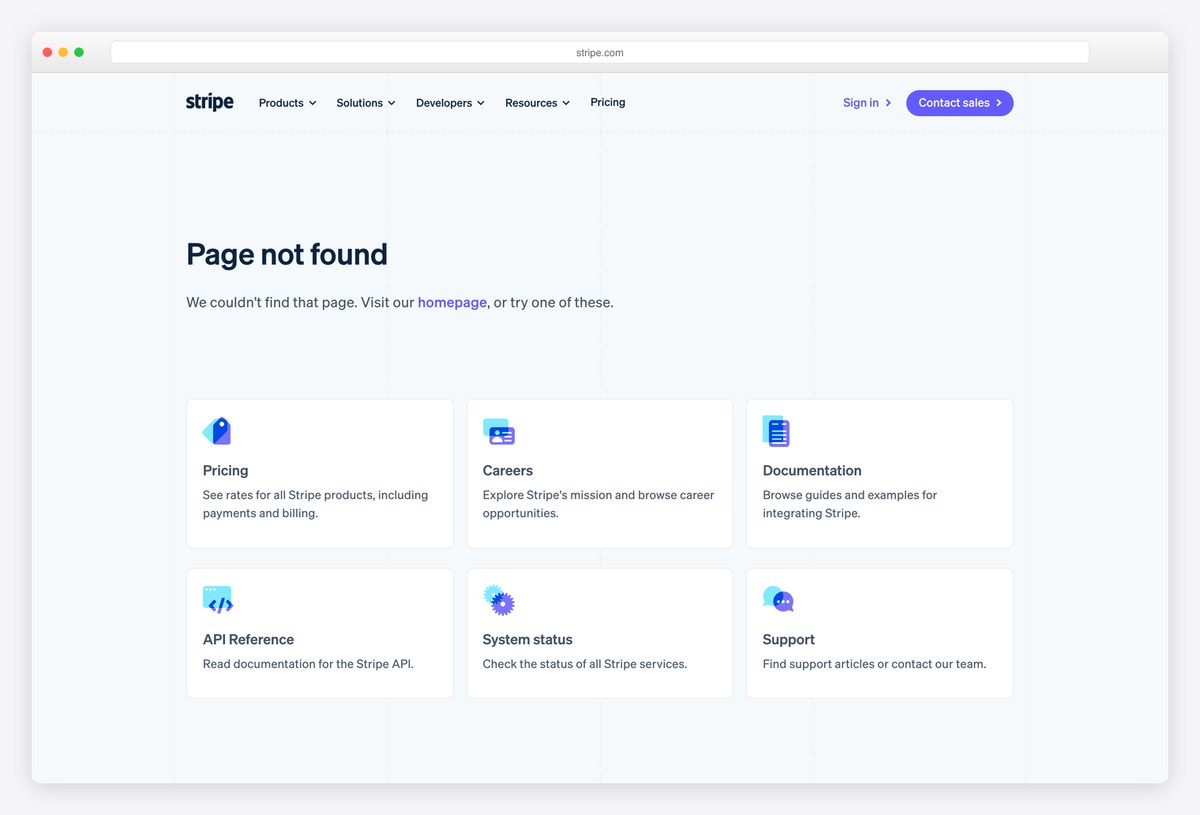Minimize the browser with yellow button
1200x815 pixels.
click(63, 52)
